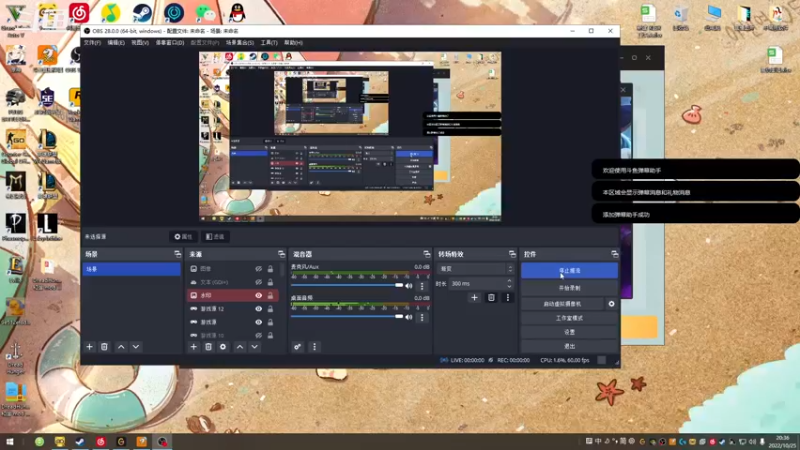The width and height of the screenshot is (800, 450).
Task: Open the 工具(T) menu
Action: 269,43
